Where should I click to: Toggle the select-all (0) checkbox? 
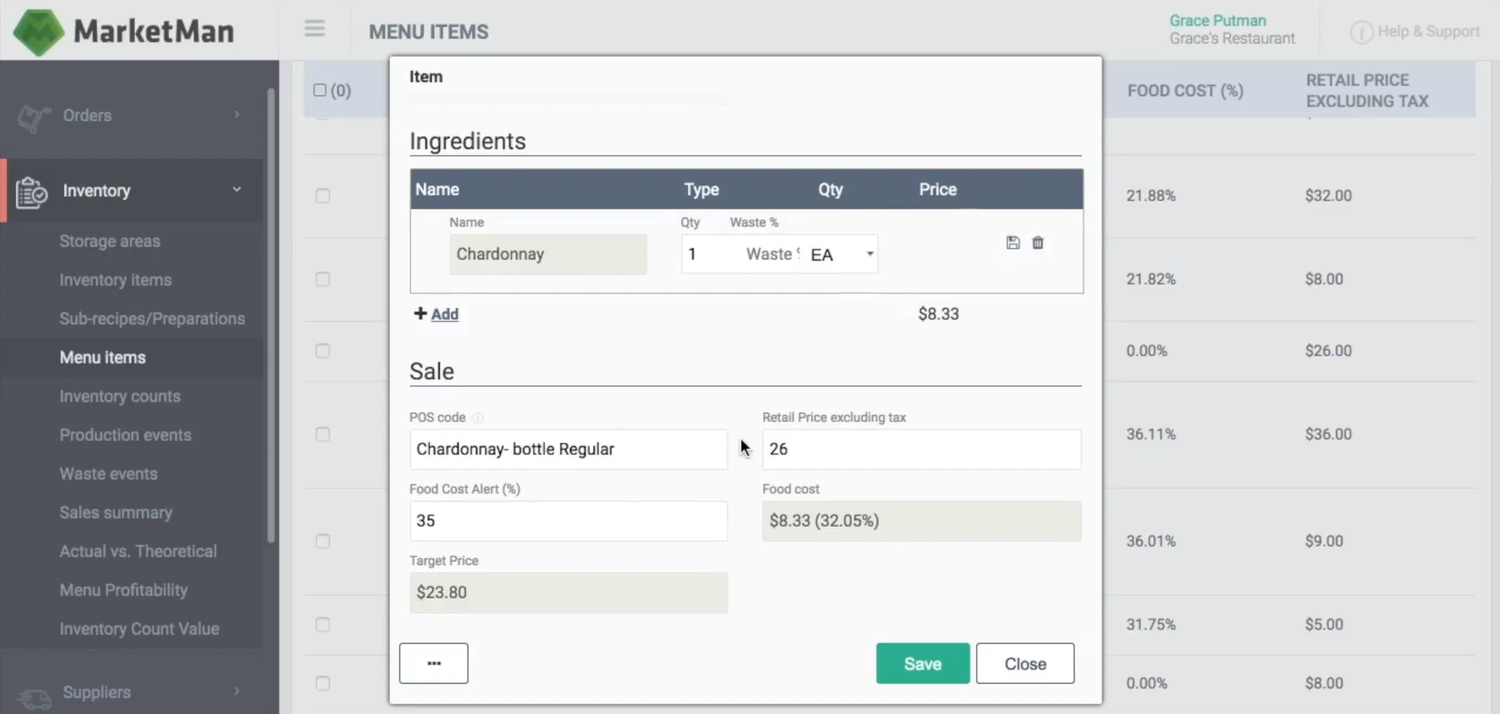coord(319,90)
